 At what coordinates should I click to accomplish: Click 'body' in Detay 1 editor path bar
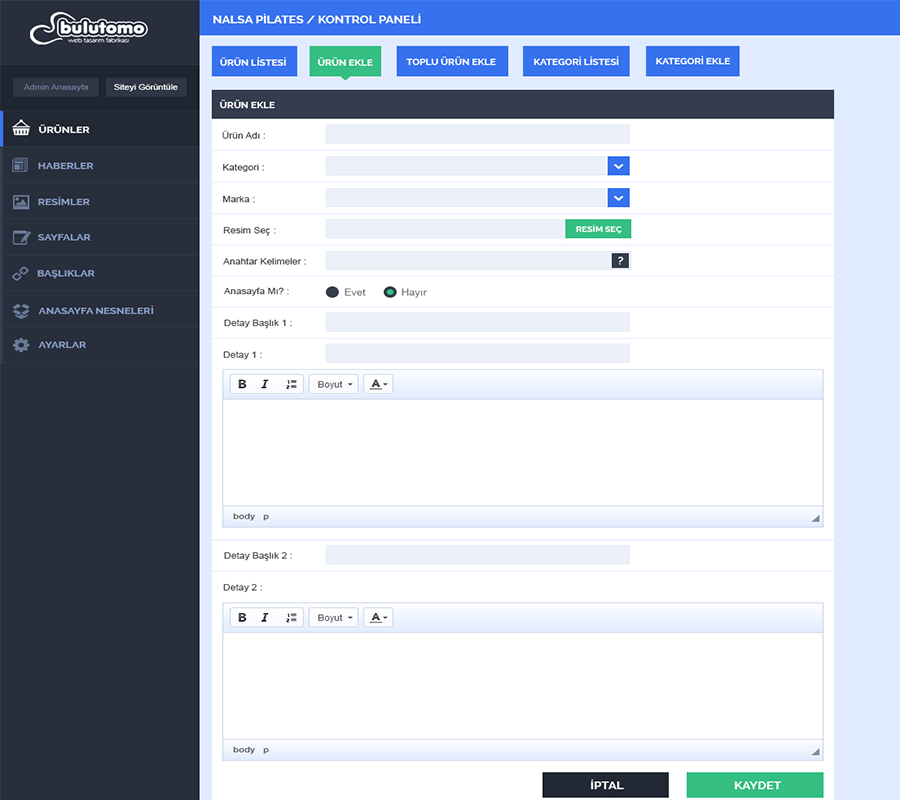tap(244, 516)
